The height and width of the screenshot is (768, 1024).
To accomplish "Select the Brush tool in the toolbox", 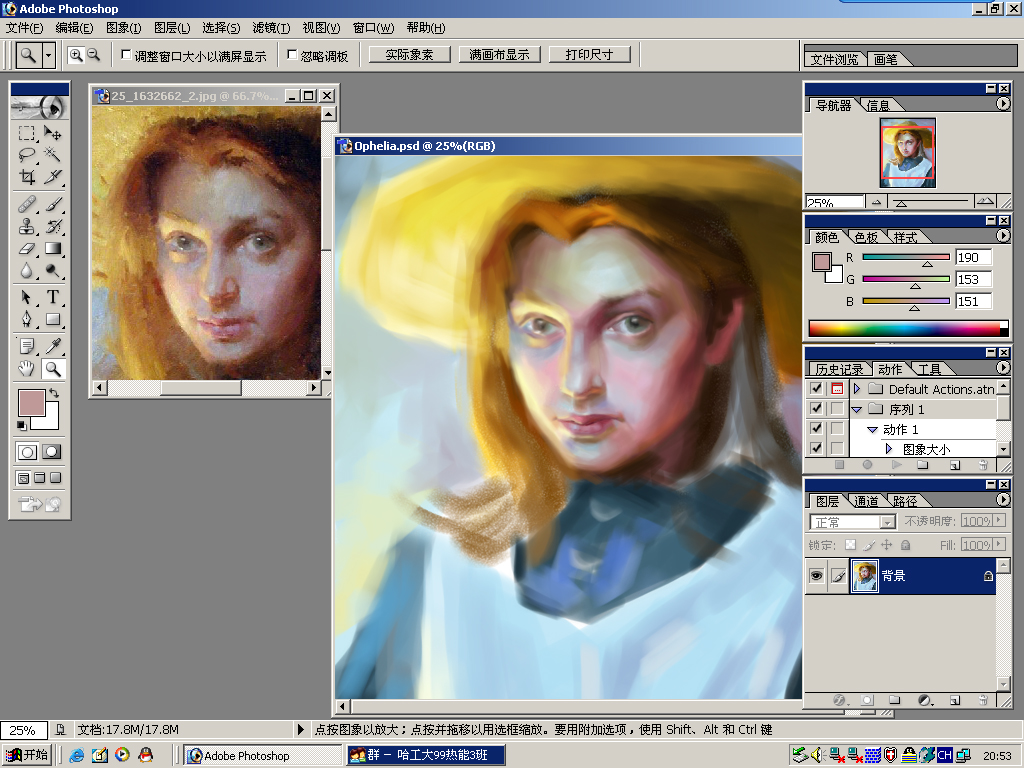I will pos(53,205).
